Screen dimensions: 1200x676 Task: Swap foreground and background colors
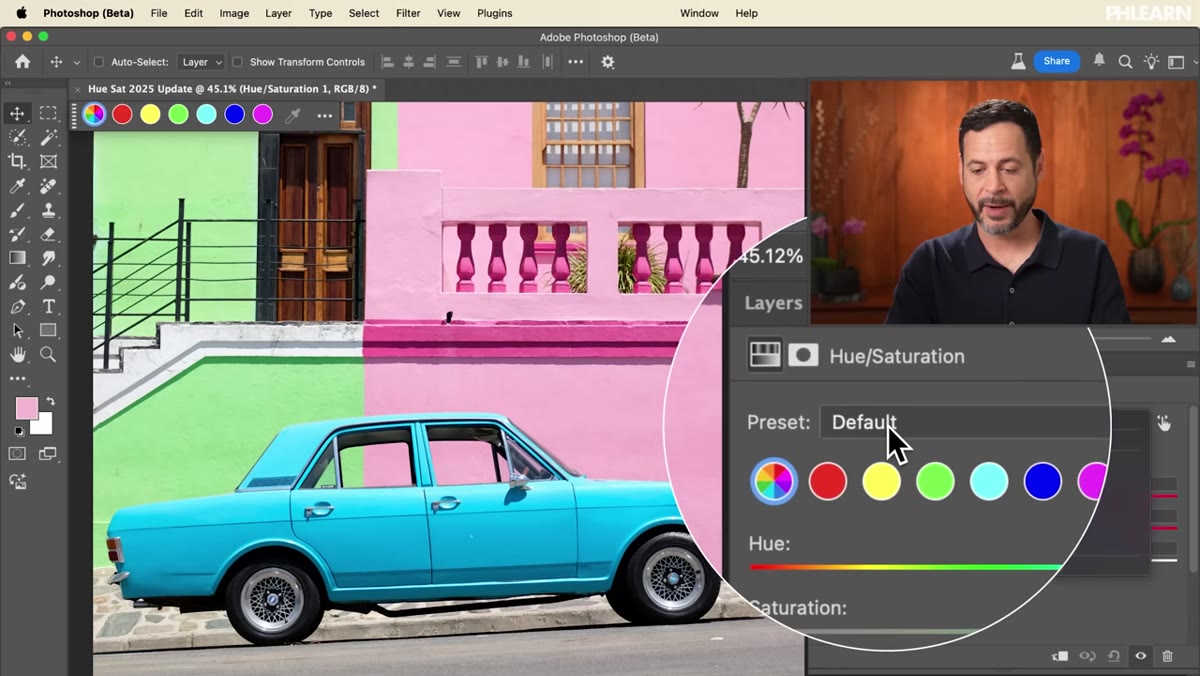(49, 402)
